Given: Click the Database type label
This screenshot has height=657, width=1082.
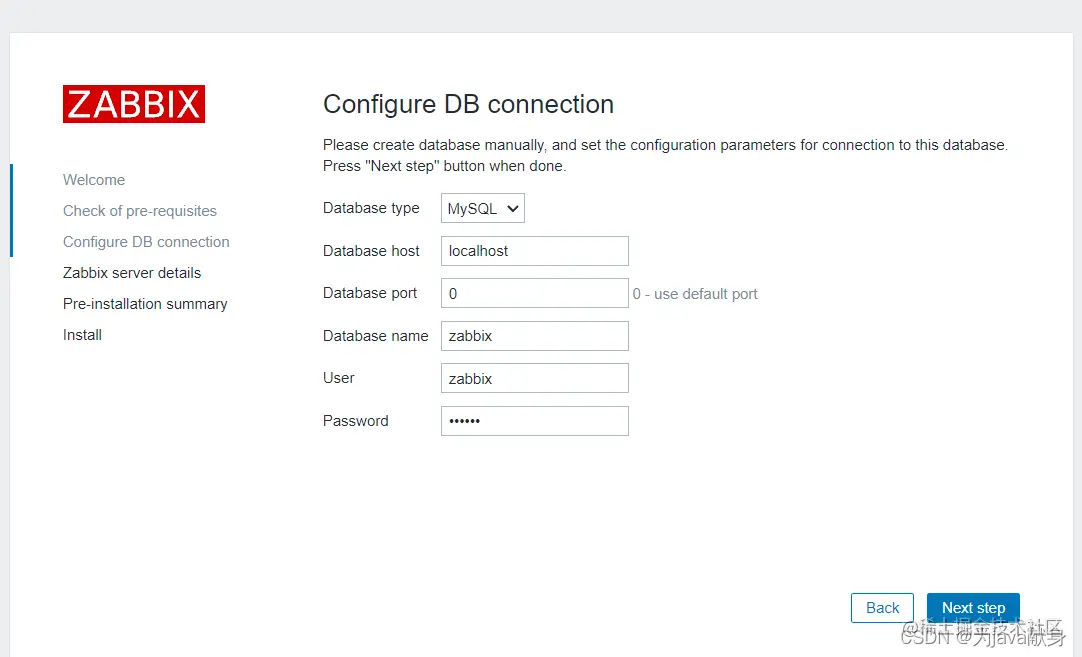Looking at the screenshot, I should point(371,208).
